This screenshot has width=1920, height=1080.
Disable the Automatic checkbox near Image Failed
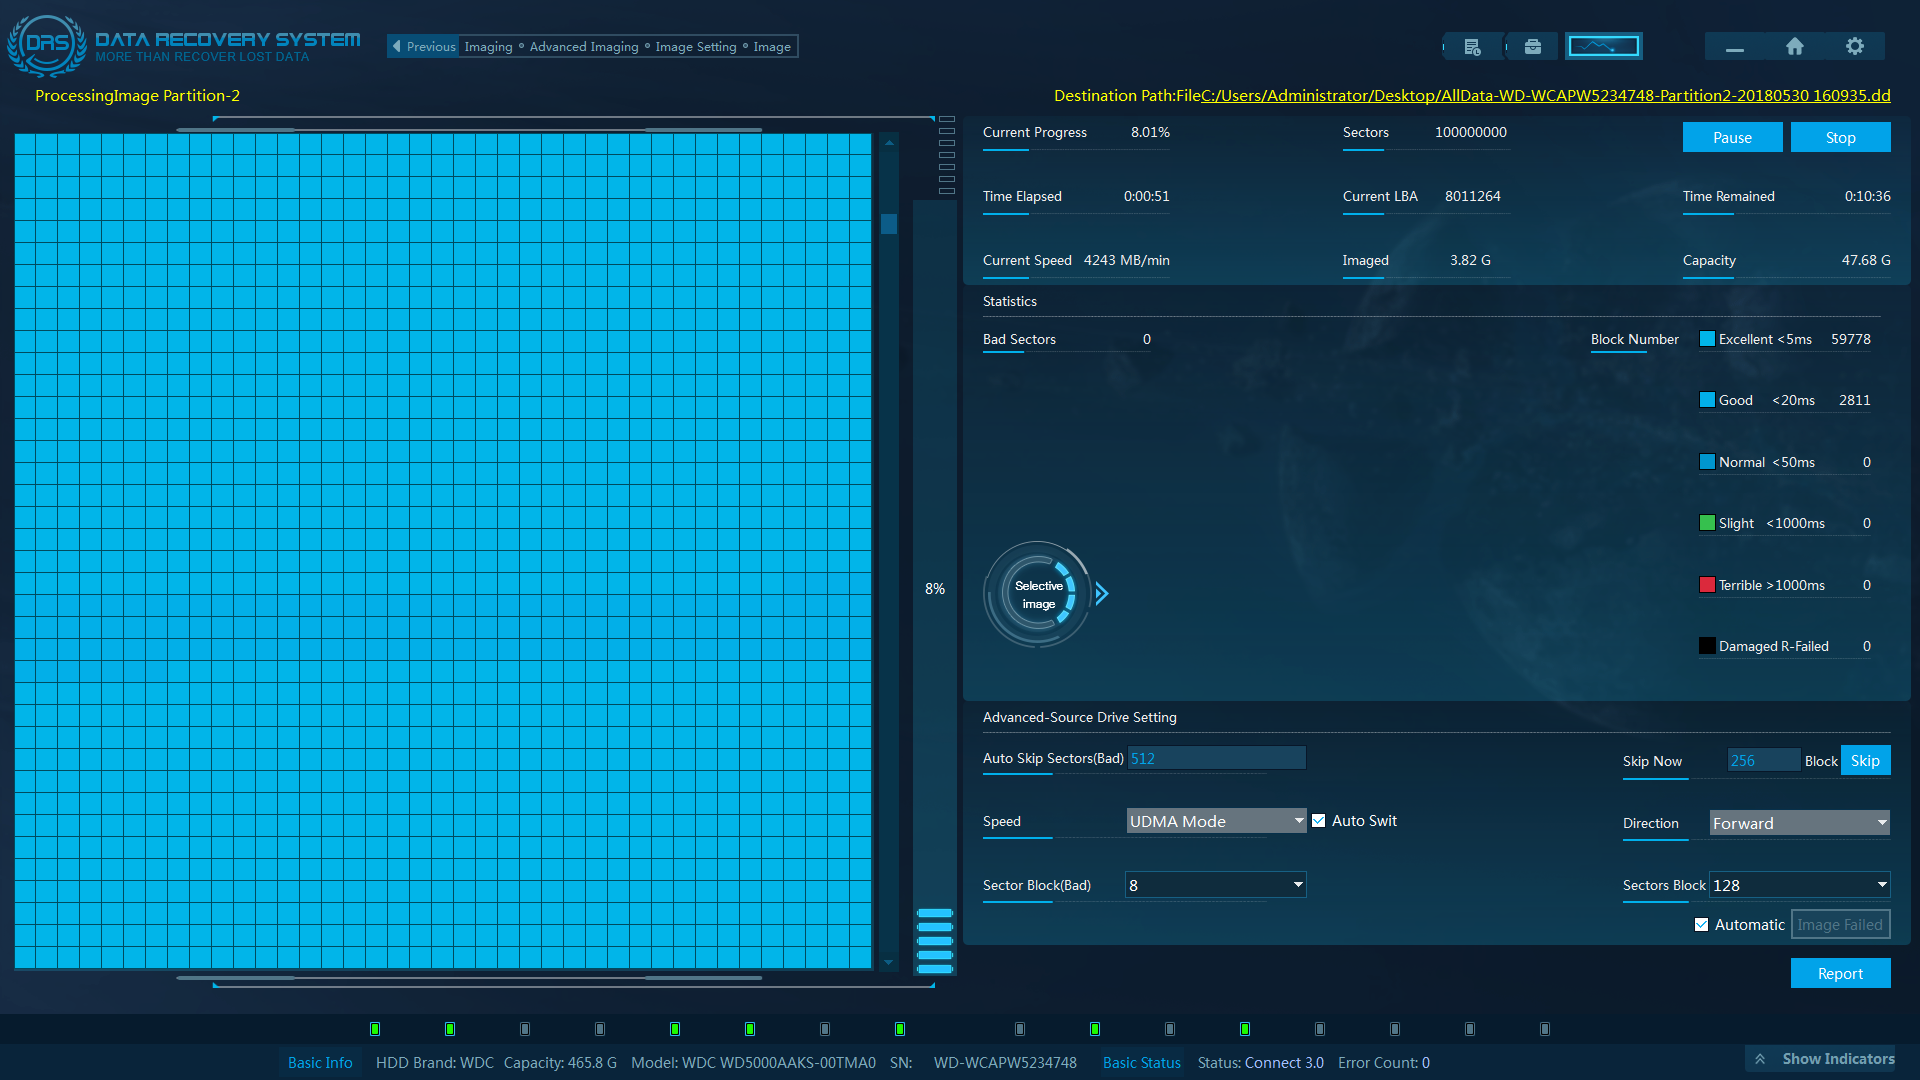[x=1701, y=924]
